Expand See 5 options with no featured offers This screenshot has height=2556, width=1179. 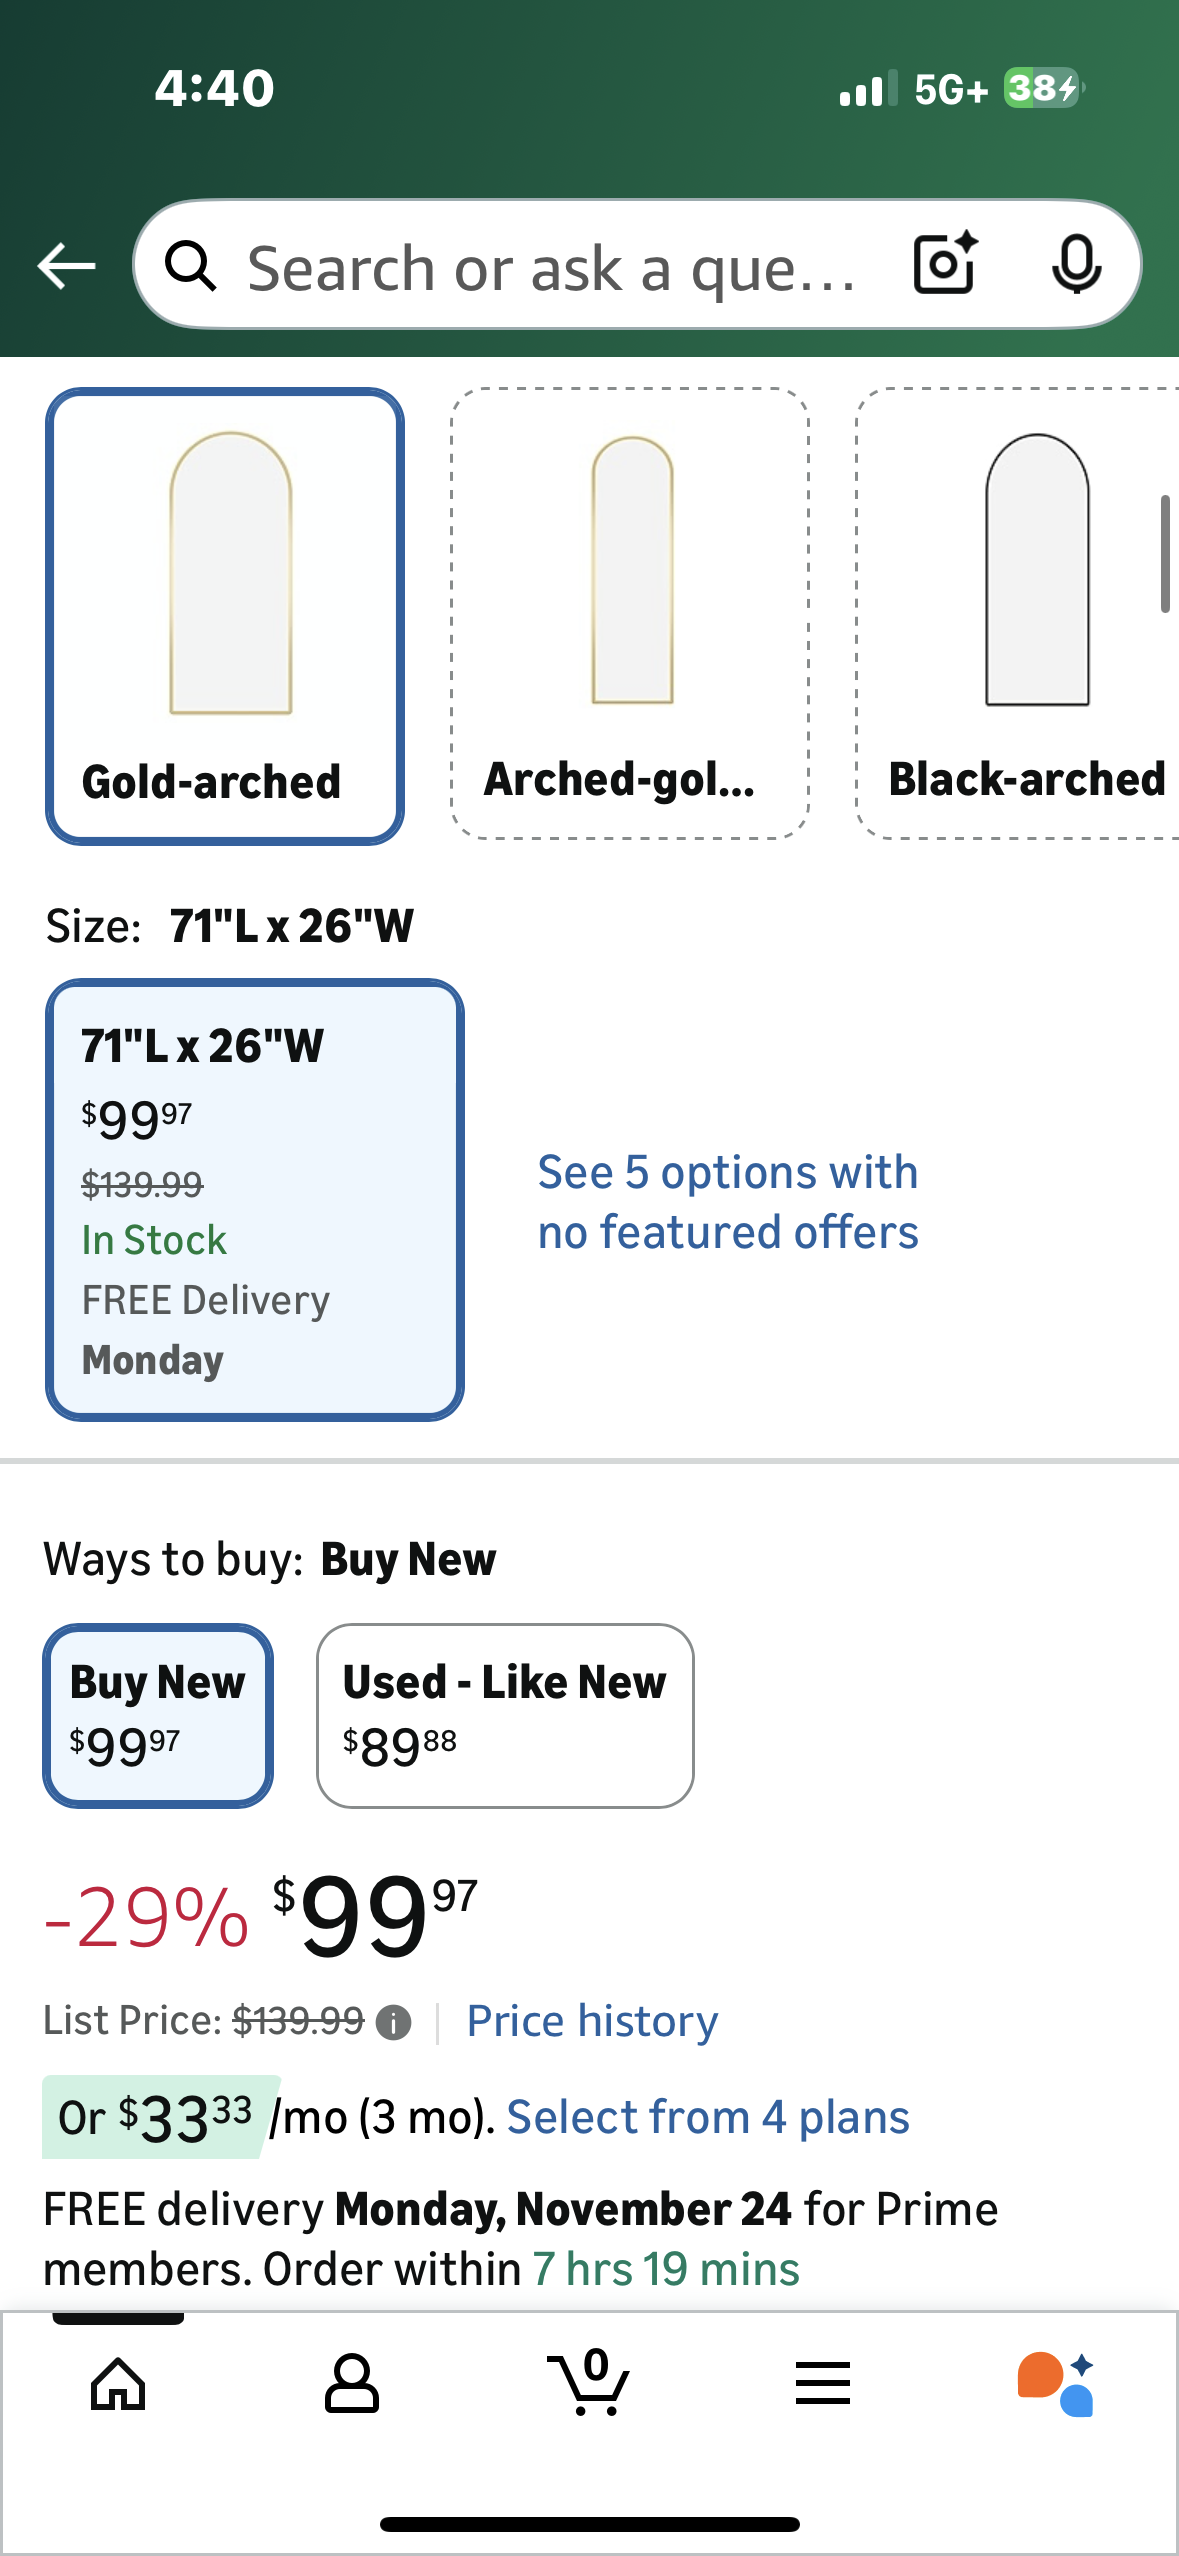click(727, 1201)
